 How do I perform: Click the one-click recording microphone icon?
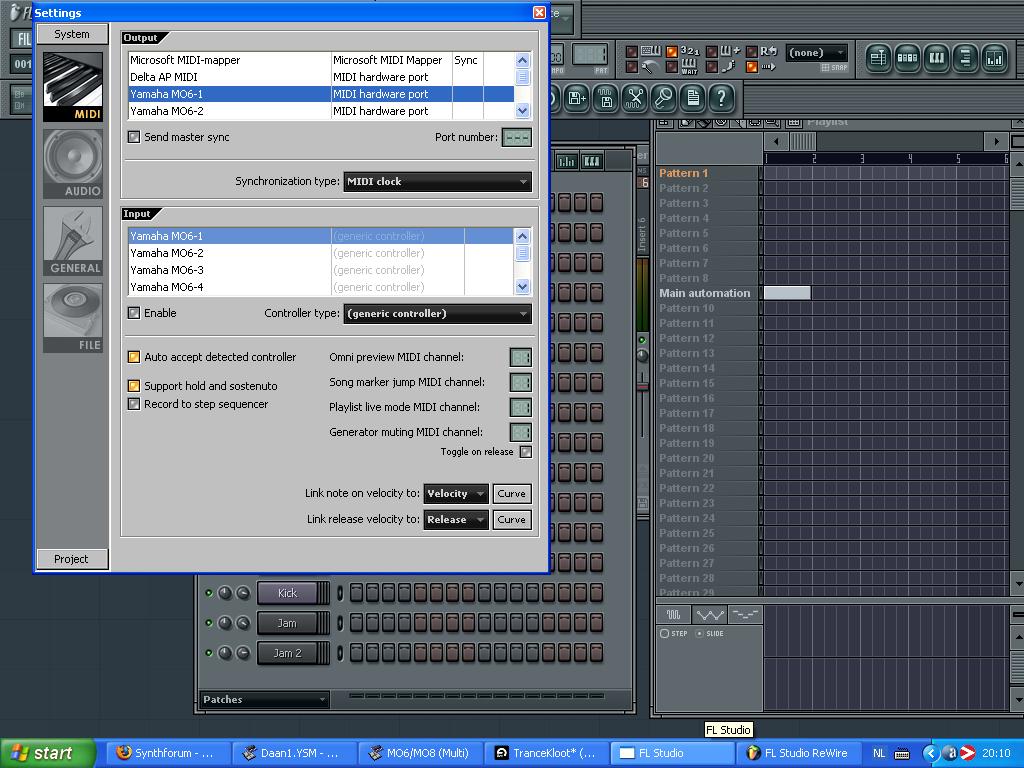point(664,99)
